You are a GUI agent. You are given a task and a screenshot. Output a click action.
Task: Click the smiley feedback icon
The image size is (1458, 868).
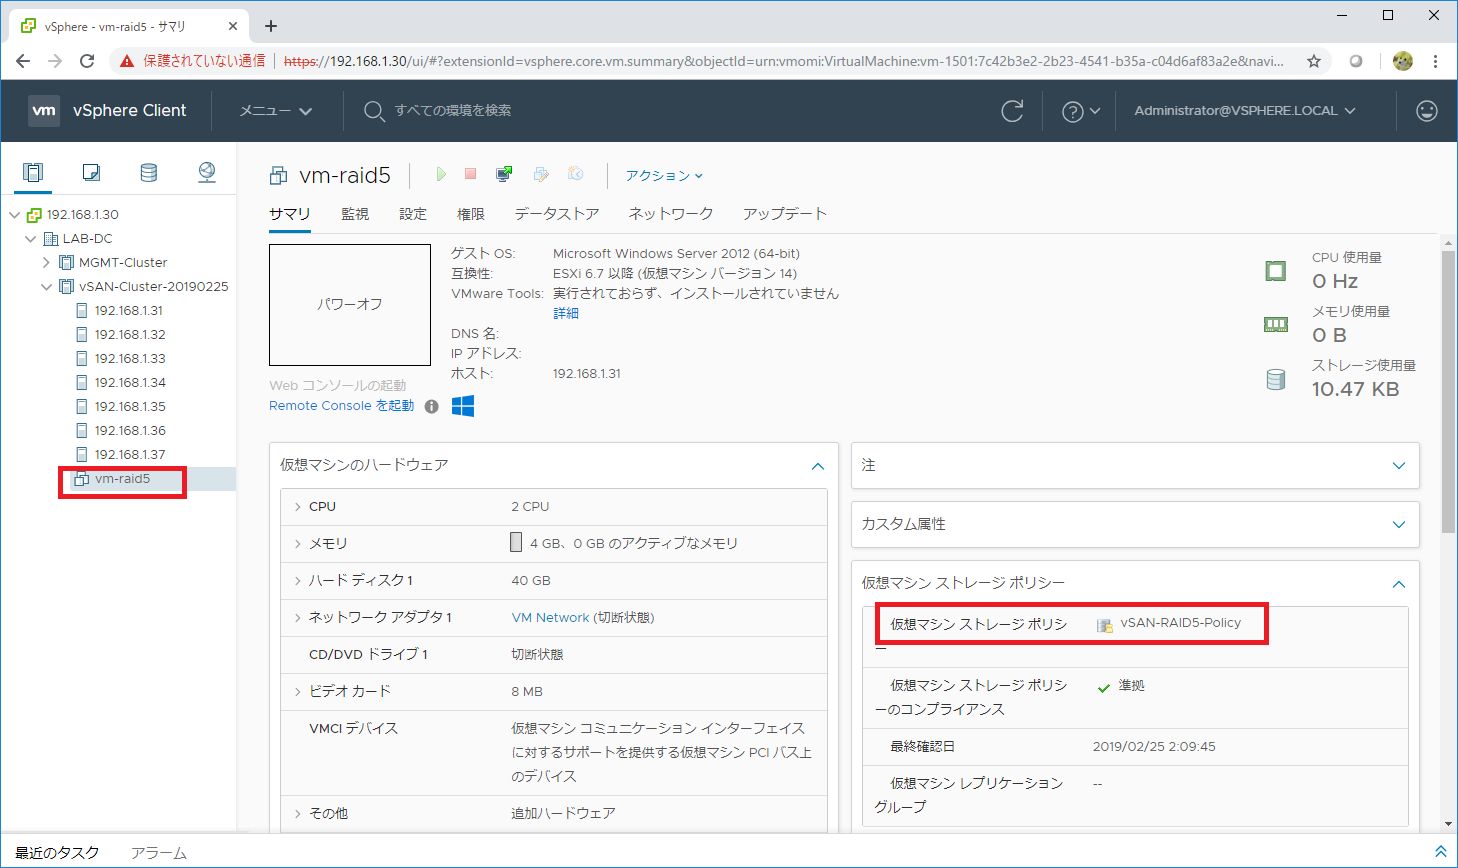(1427, 111)
